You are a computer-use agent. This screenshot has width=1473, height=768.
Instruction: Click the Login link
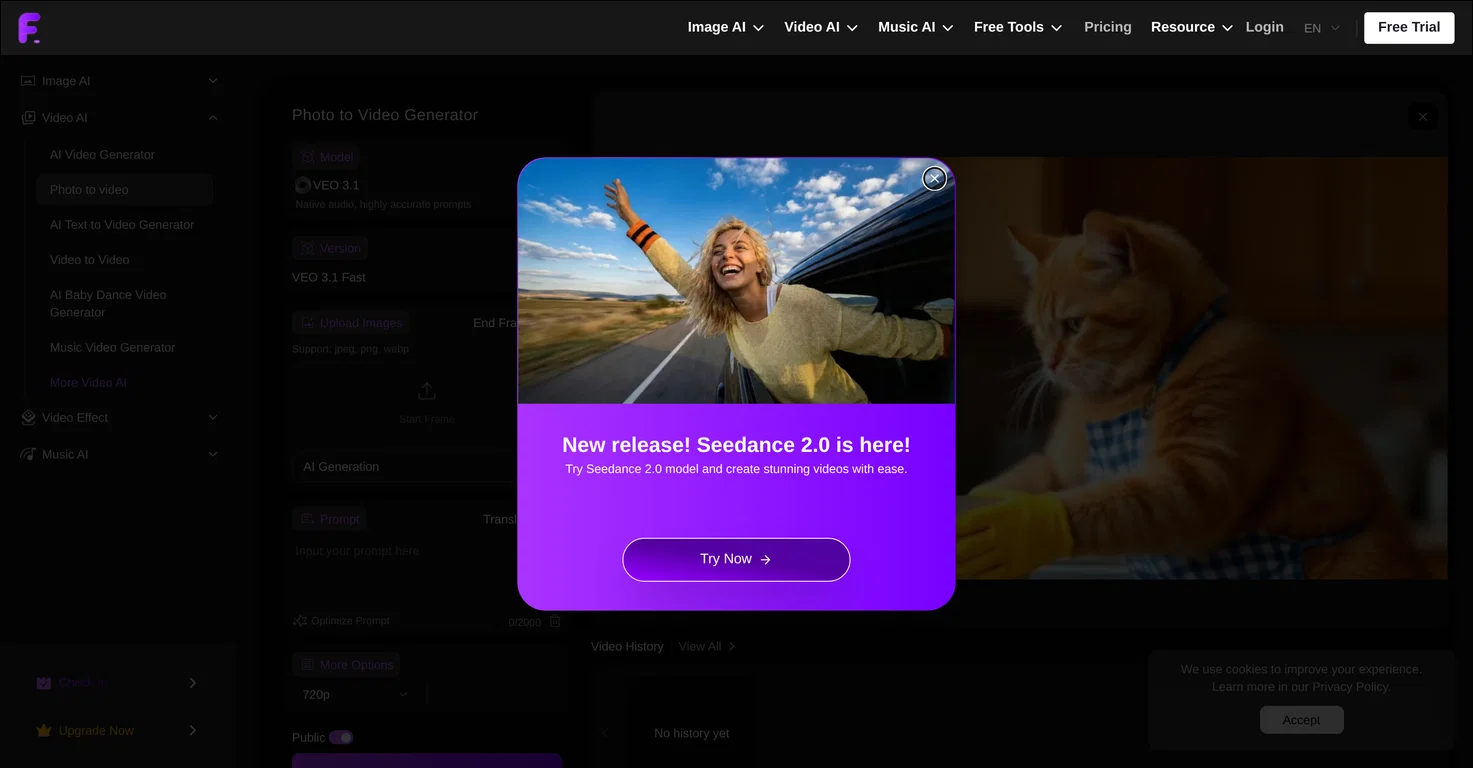pos(1264,27)
